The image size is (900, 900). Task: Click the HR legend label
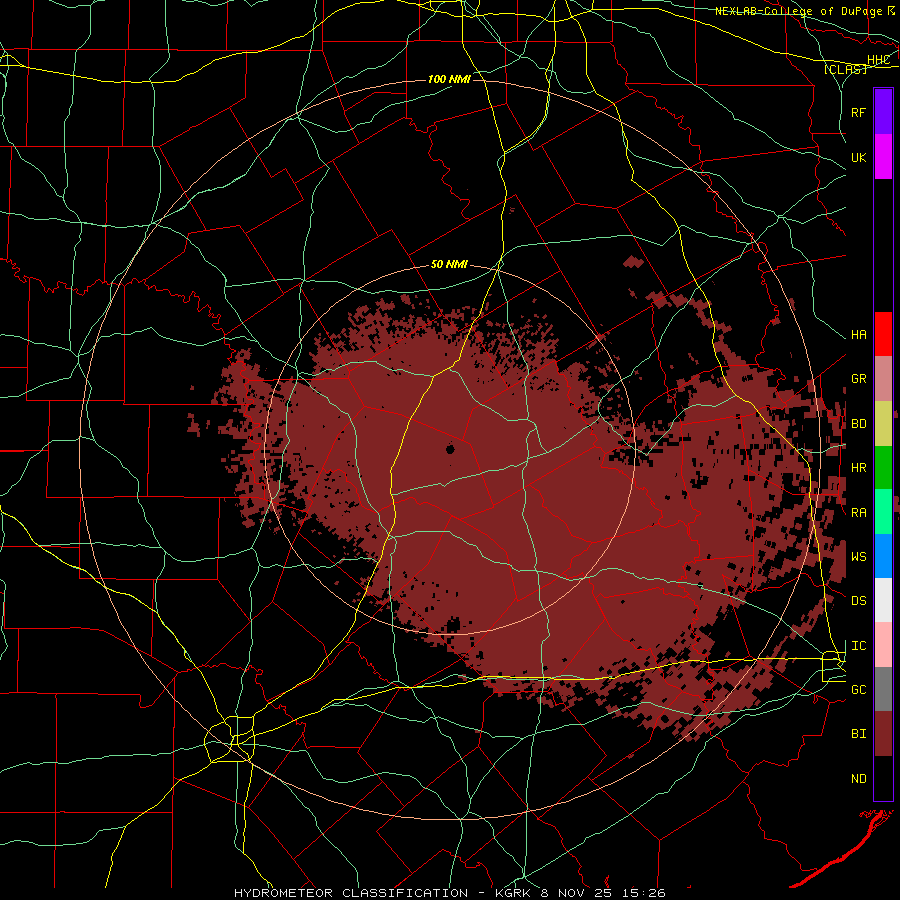[858, 467]
